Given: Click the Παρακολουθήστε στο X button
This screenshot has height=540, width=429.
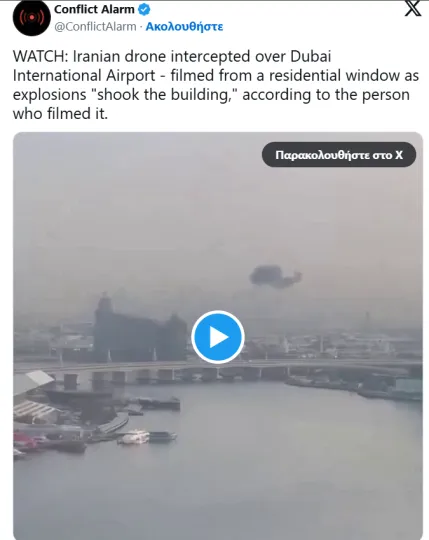Looking at the screenshot, I should (339, 155).
